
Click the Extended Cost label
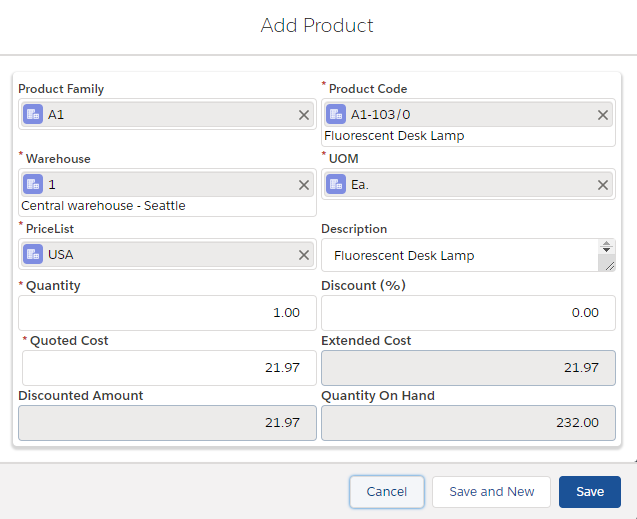366,341
